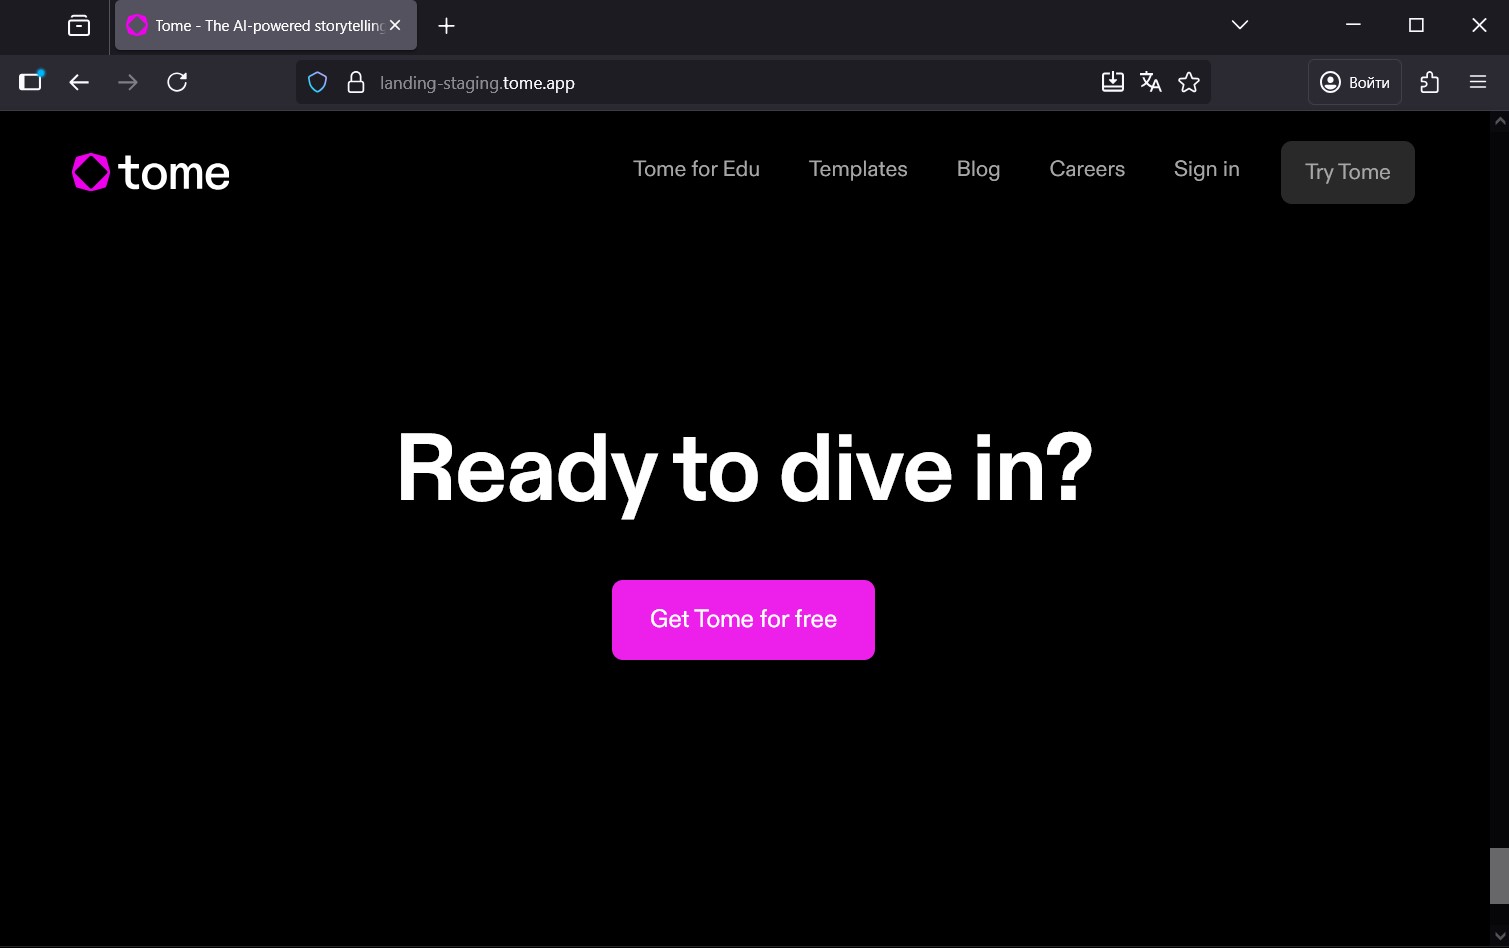The width and height of the screenshot is (1509, 948).
Task: Open the Careers page
Action: coord(1087,169)
